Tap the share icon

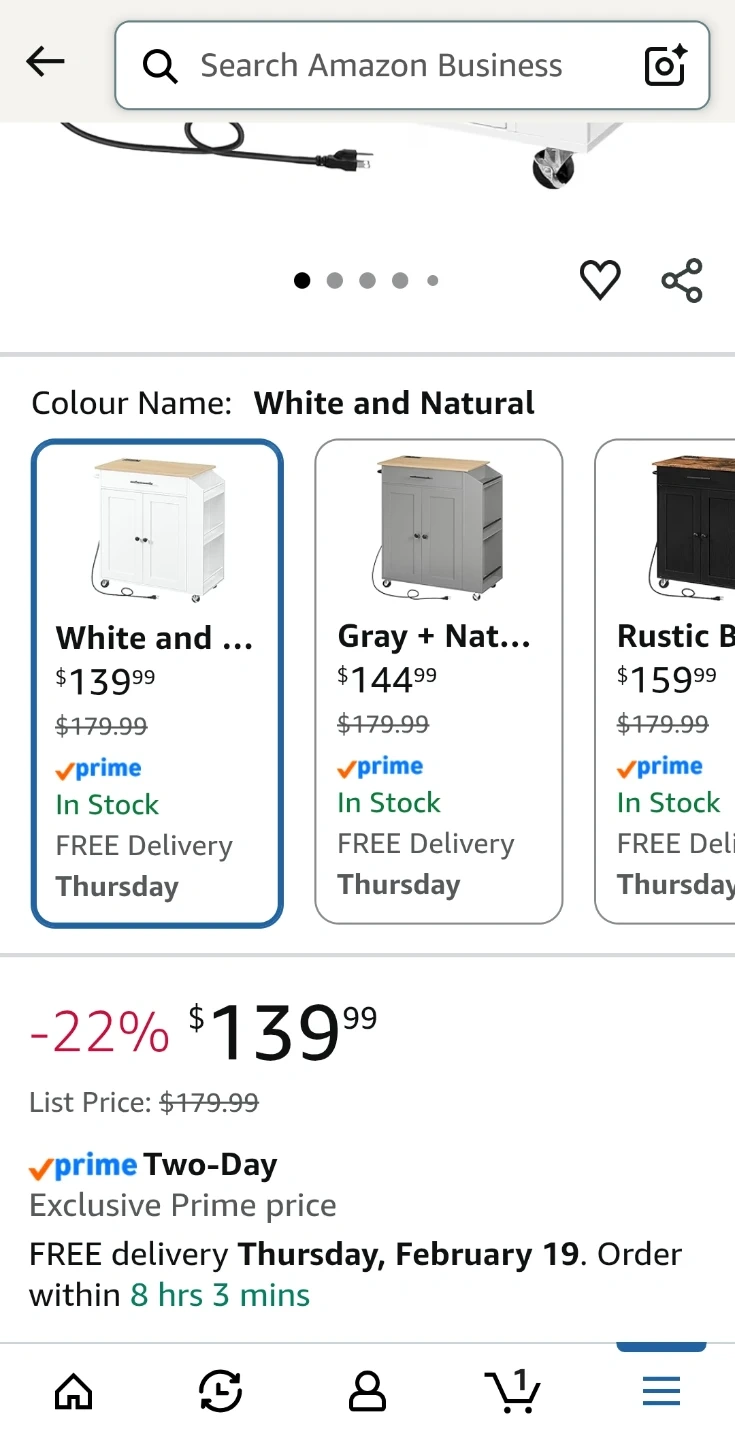click(682, 280)
